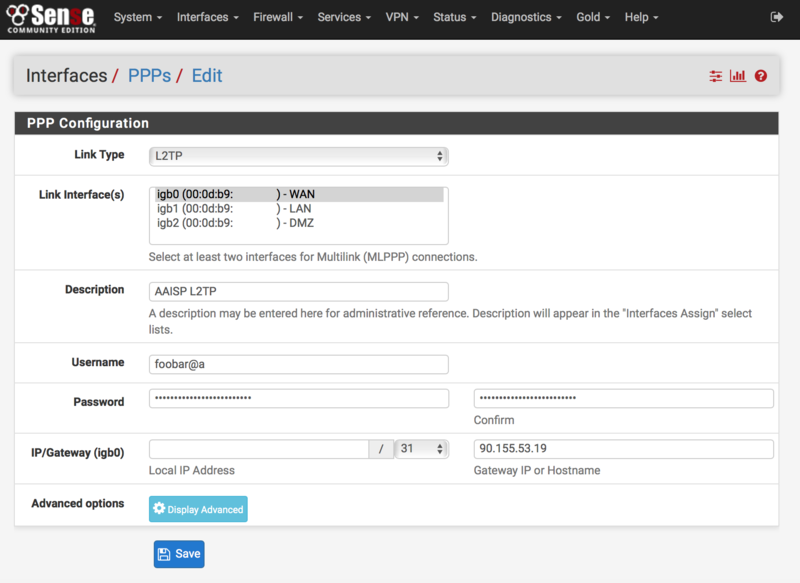Expand the System menu
Screen dimensions: 800x583
coord(138,17)
